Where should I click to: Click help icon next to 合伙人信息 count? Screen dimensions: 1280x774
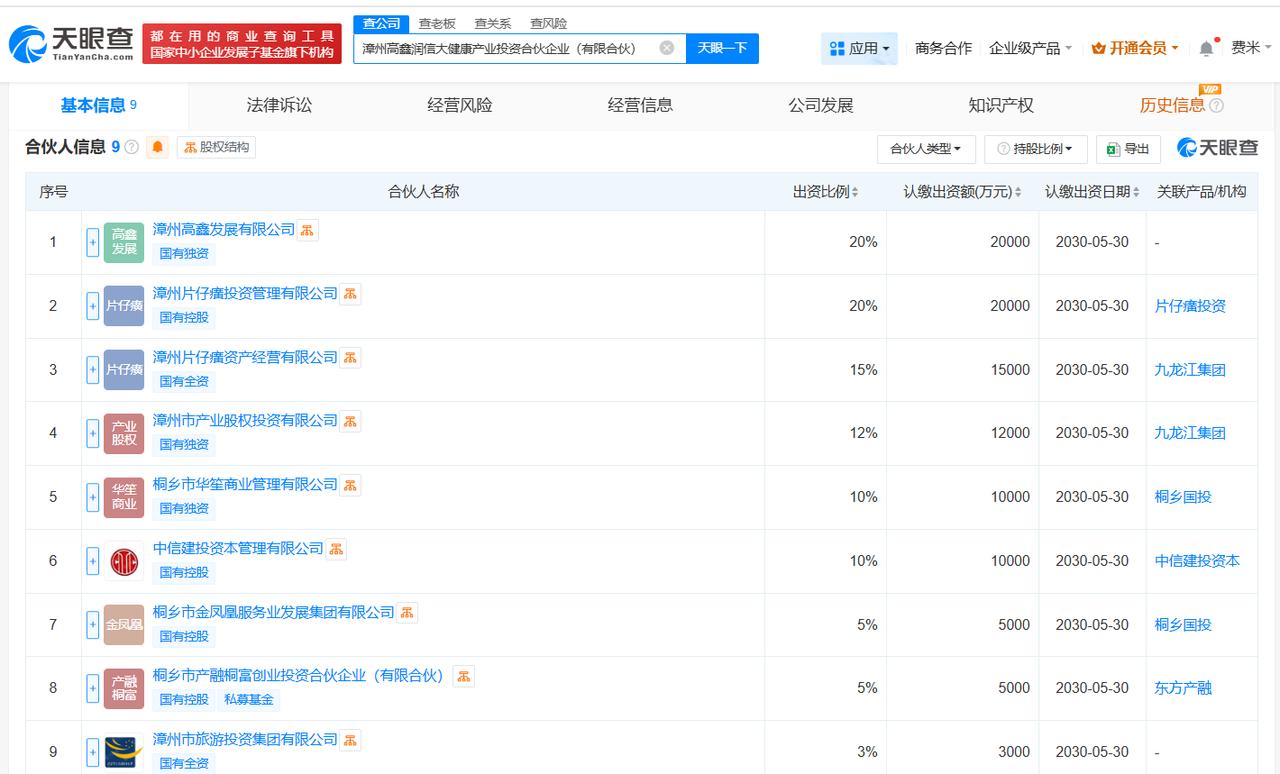click(x=132, y=147)
